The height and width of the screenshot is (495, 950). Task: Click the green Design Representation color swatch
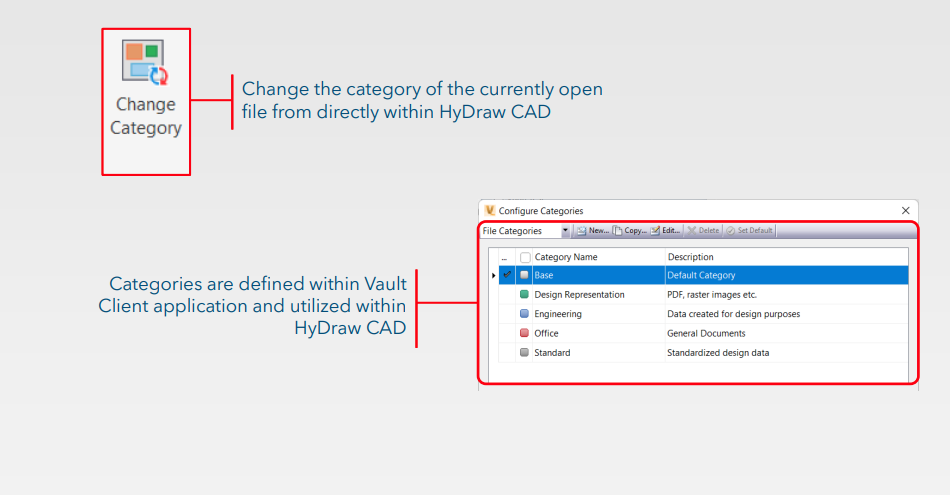(x=525, y=294)
